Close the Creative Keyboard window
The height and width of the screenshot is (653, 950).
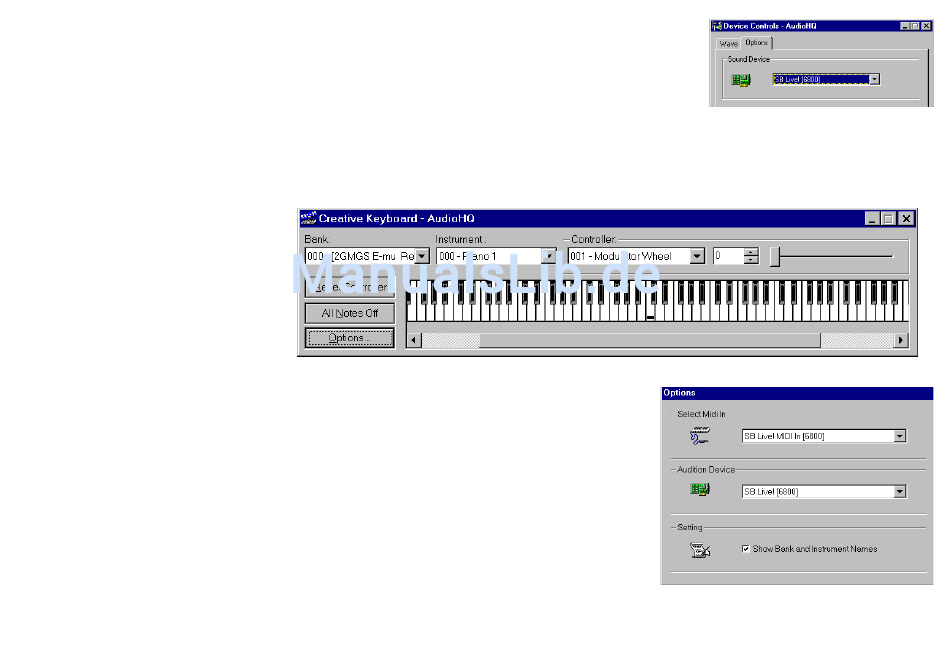(x=906, y=219)
